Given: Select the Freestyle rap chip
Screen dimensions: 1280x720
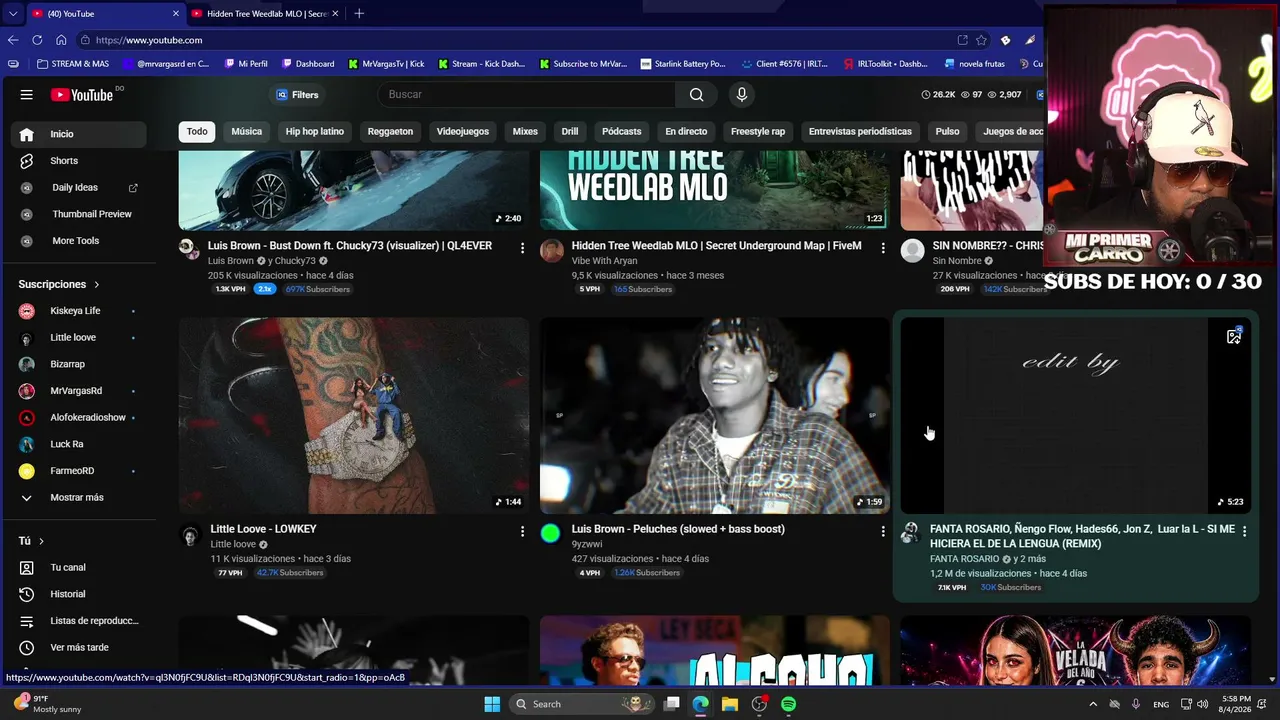Looking at the screenshot, I should point(758,132).
